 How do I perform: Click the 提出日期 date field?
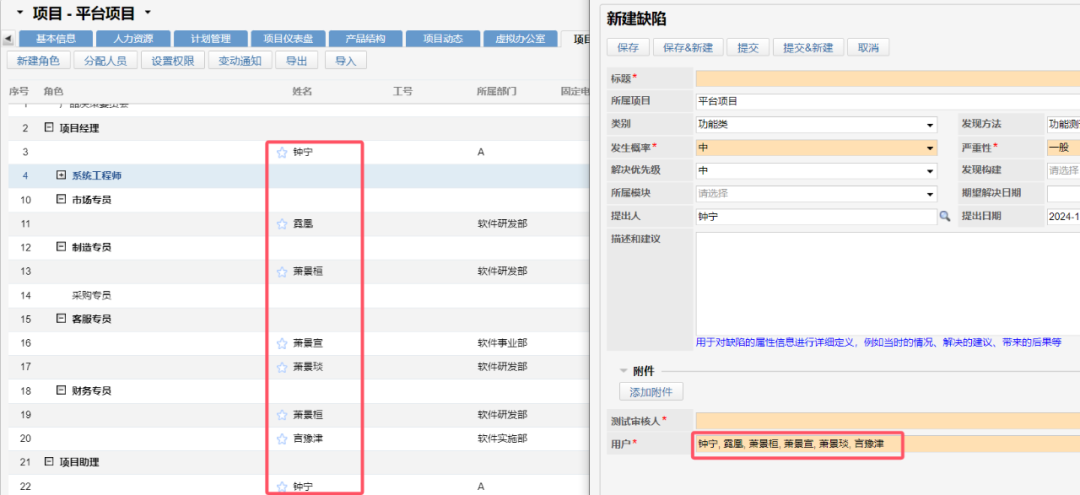pos(1063,216)
